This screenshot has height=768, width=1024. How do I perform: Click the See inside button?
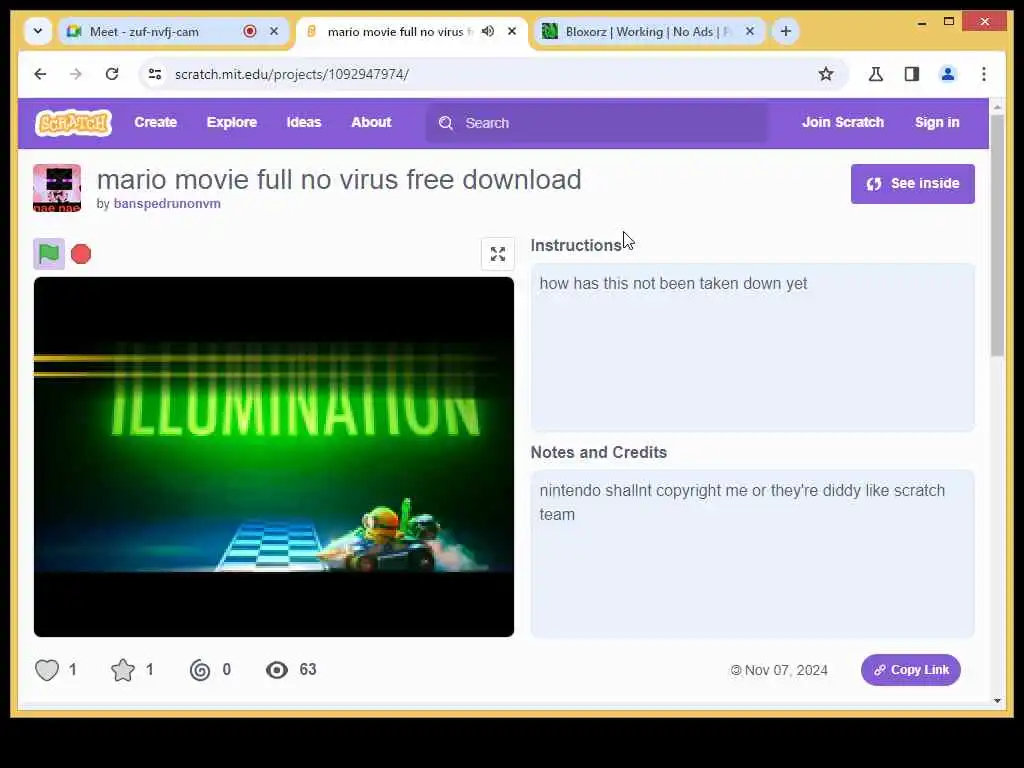pos(912,184)
